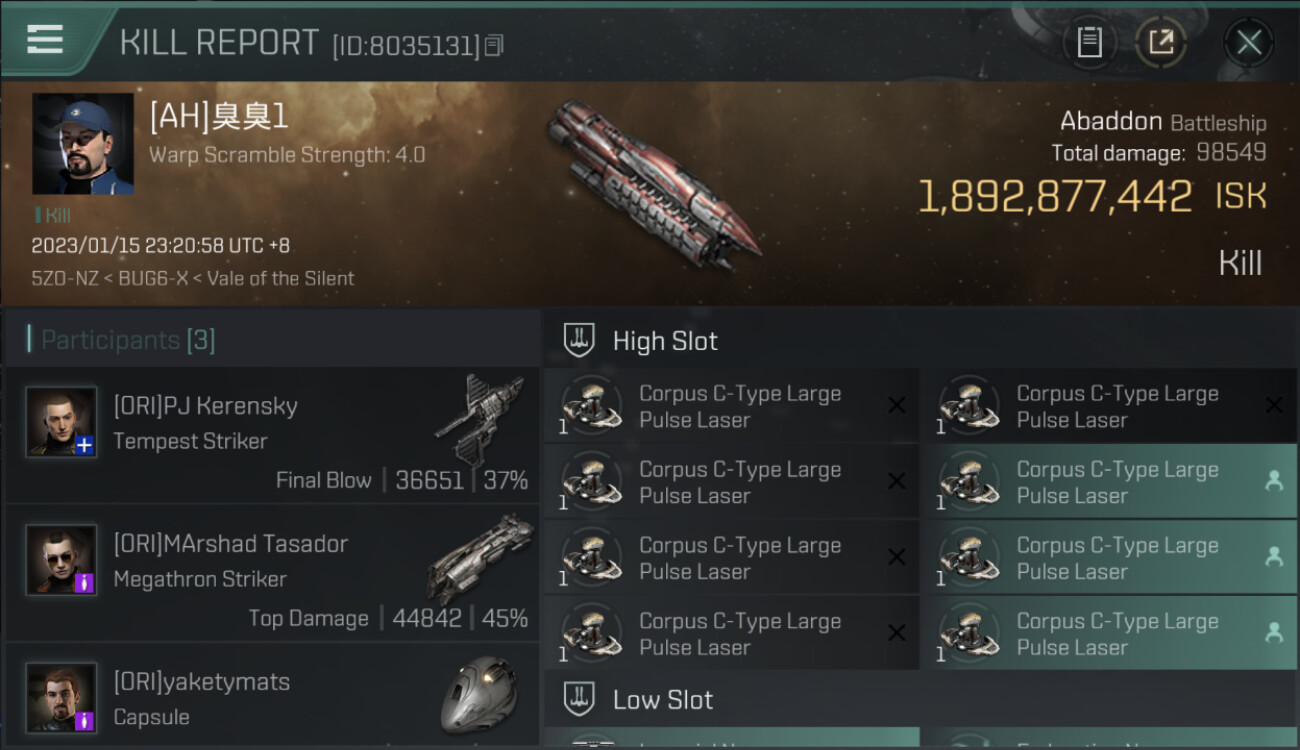Open the clipboard notes icon
Image resolution: width=1300 pixels, height=750 pixels.
coord(1089,42)
